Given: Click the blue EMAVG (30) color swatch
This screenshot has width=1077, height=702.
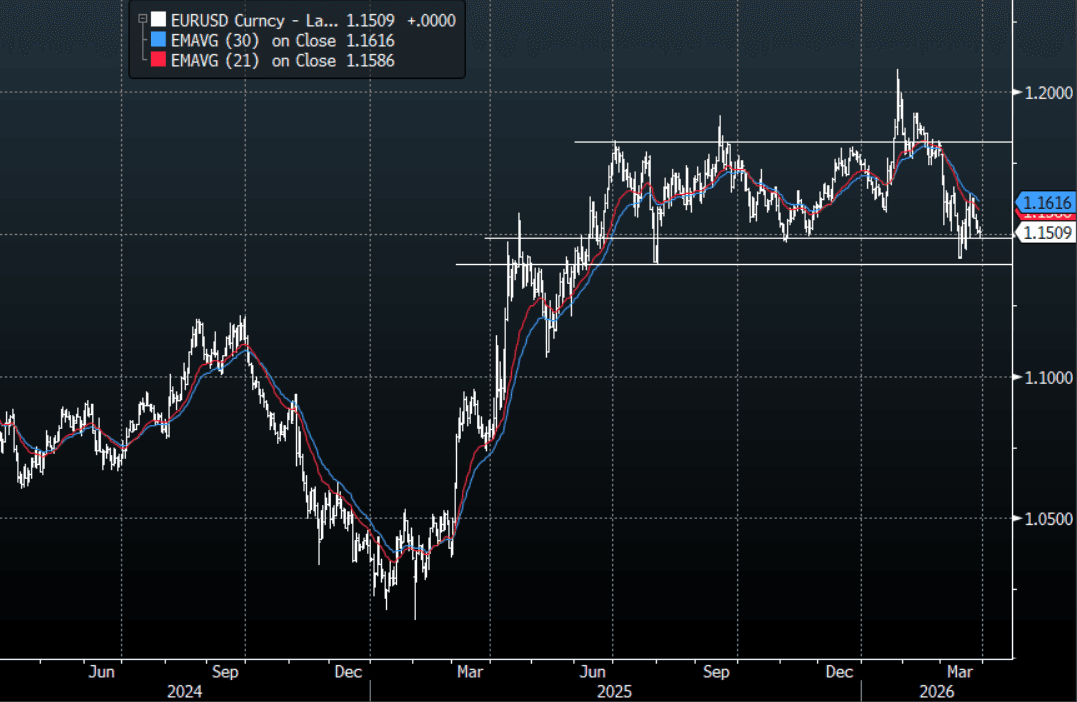Looking at the screenshot, I should [159, 40].
